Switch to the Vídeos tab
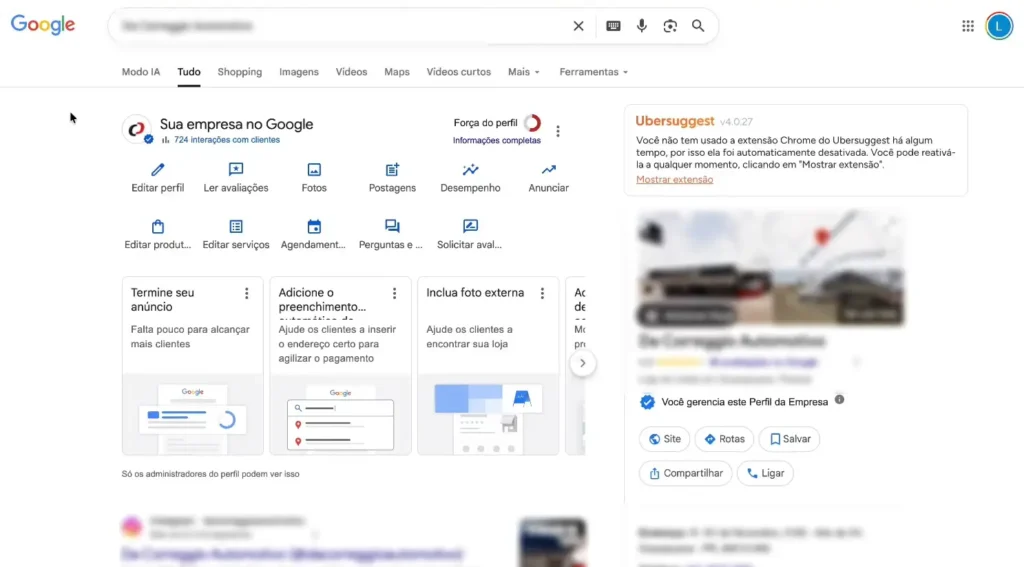Image resolution: width=1024 pixels, height=567 pixels. [x=351, y=72]
